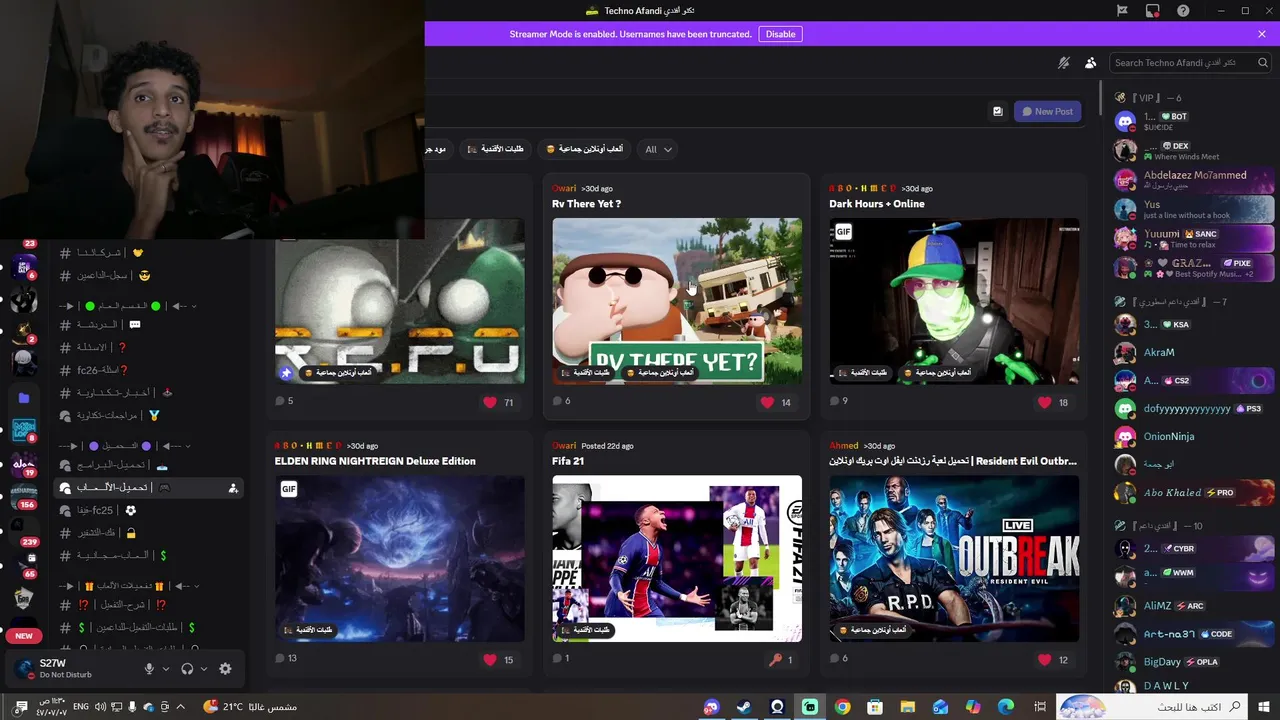
Task: Click the GIF badge on ELDEN RING thumbnail
Action: coord(289,489)
